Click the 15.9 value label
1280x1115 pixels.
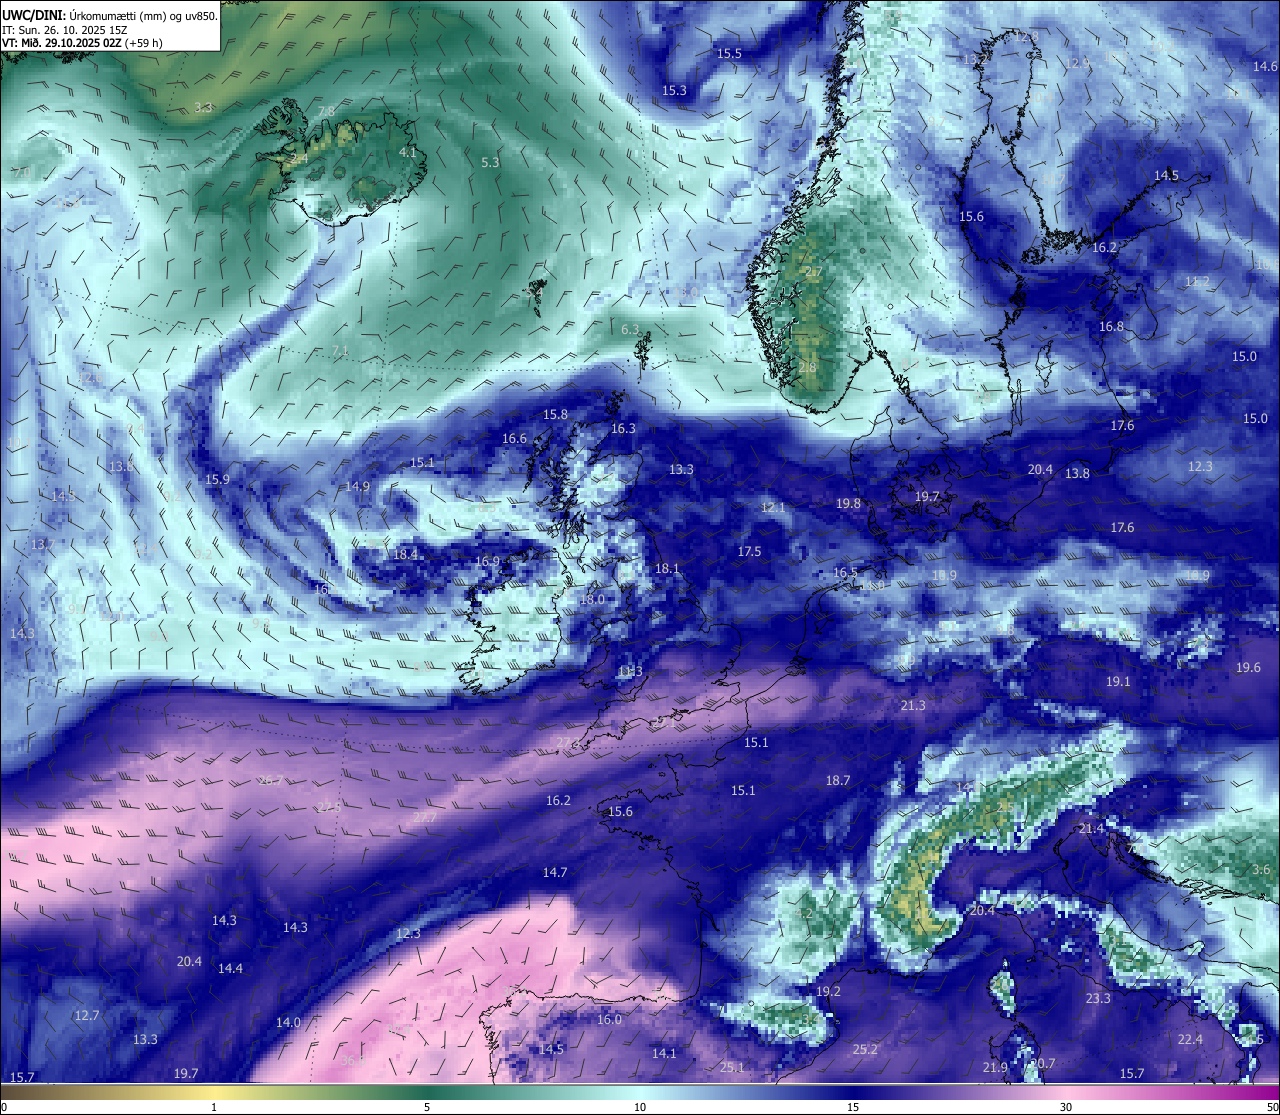(x=217, y=479)
